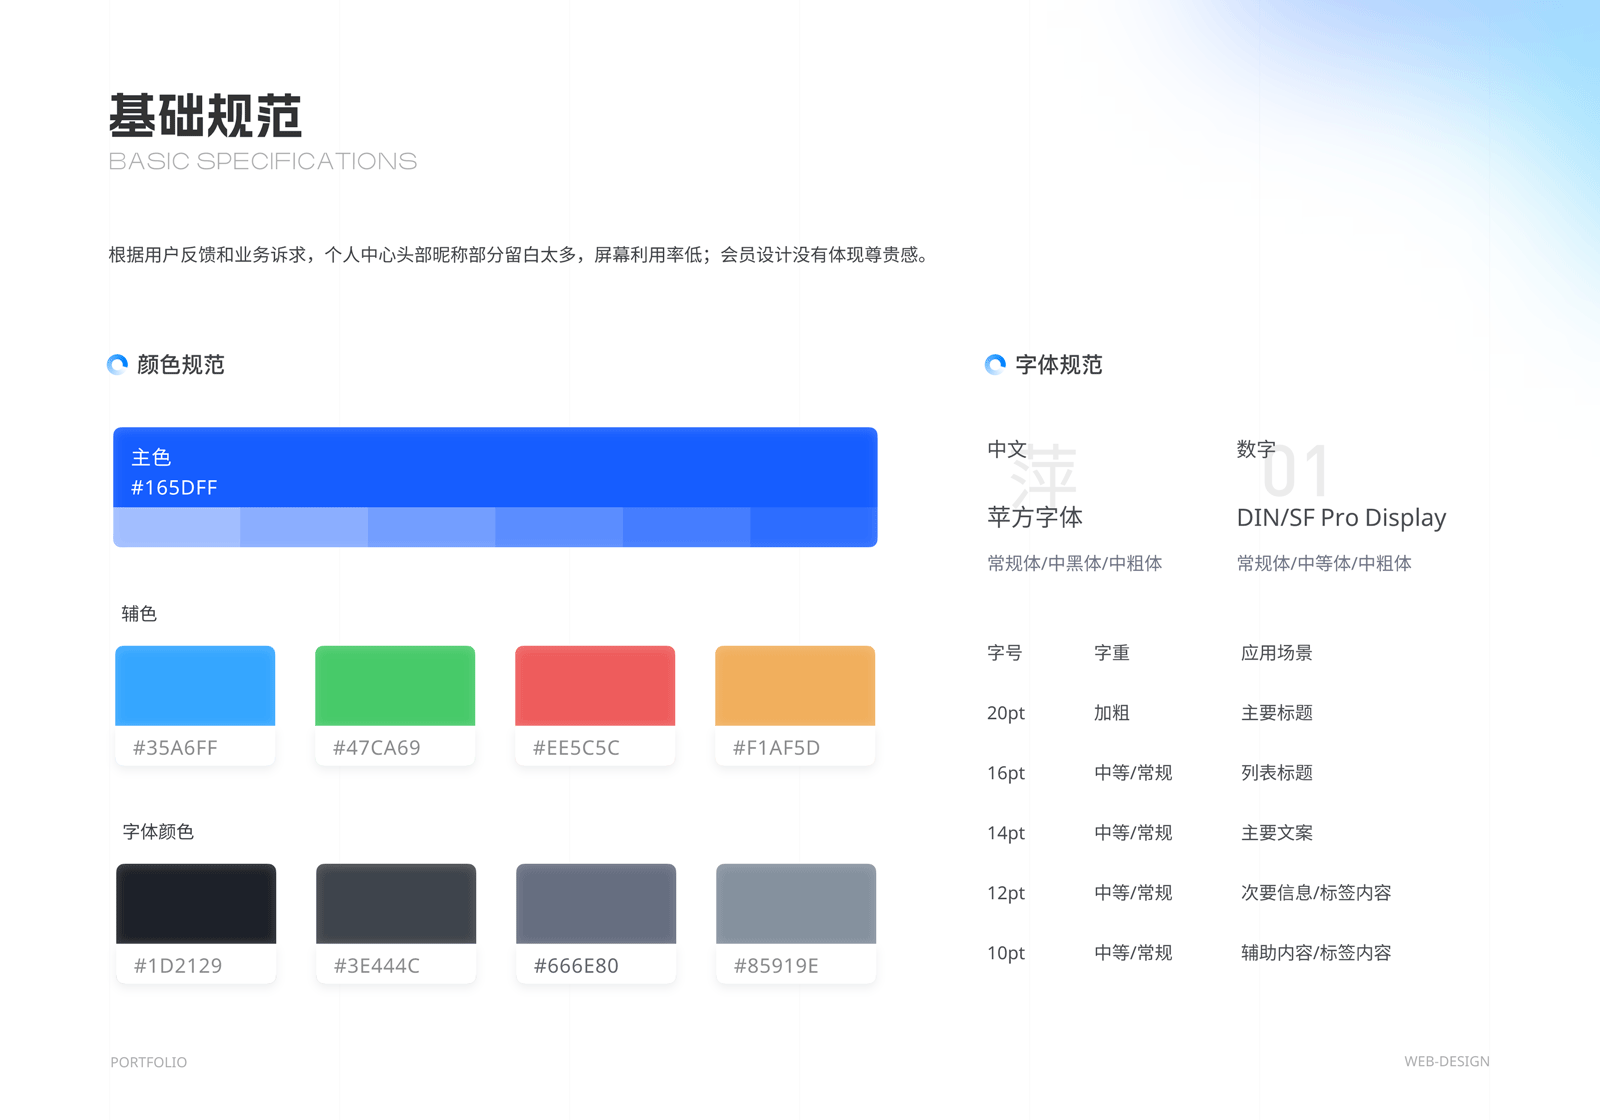Pick the #47CA69 green swatch
Screen dimensions: 1600x1120
pyautogui.click(x=395, y=686)
